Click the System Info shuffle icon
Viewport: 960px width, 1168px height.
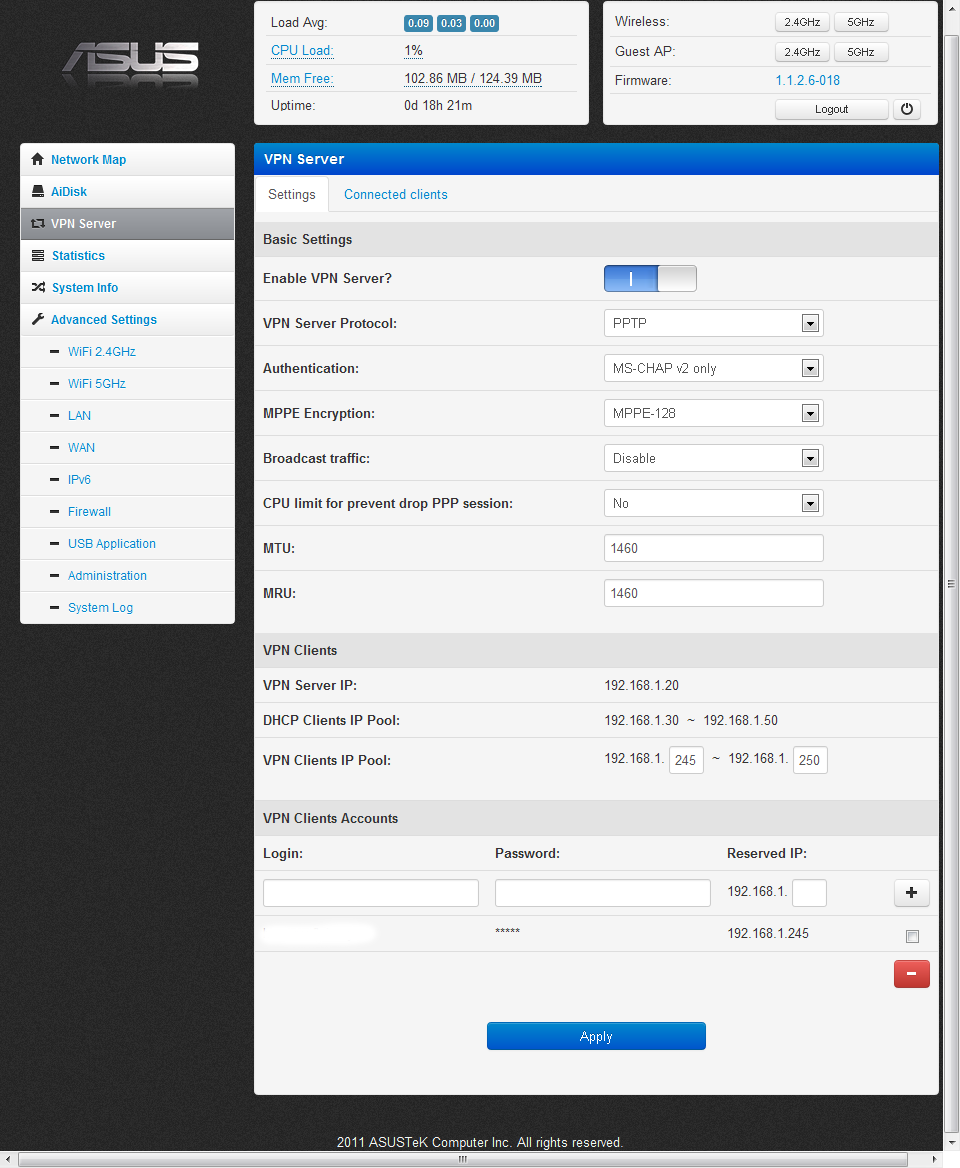(x=38, y=288)
